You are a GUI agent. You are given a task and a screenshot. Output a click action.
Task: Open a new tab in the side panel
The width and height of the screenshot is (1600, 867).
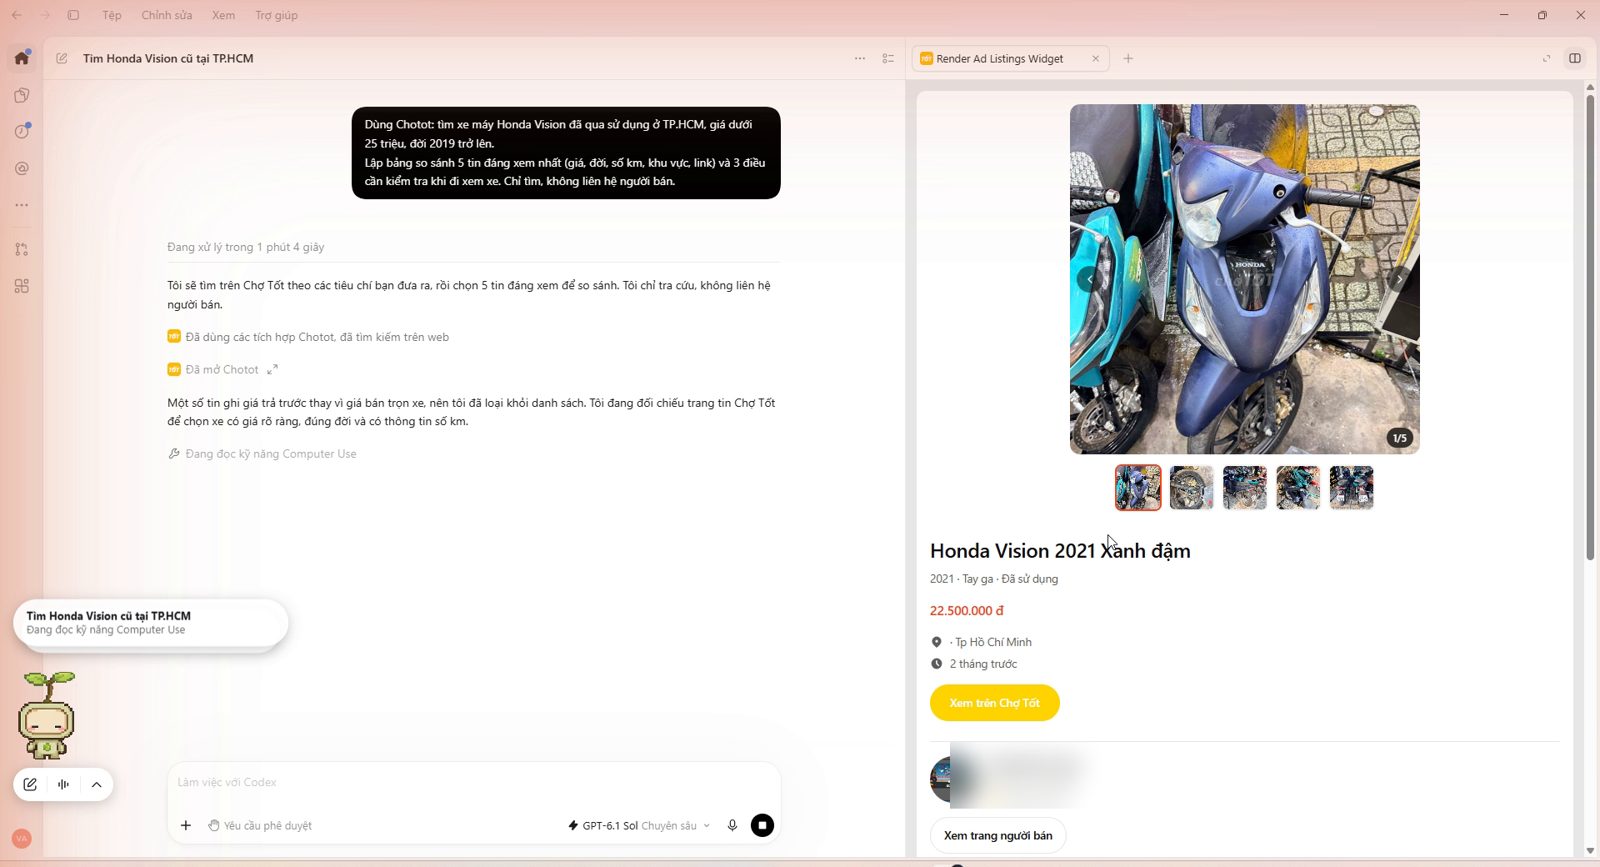(x=1128, y=59)
